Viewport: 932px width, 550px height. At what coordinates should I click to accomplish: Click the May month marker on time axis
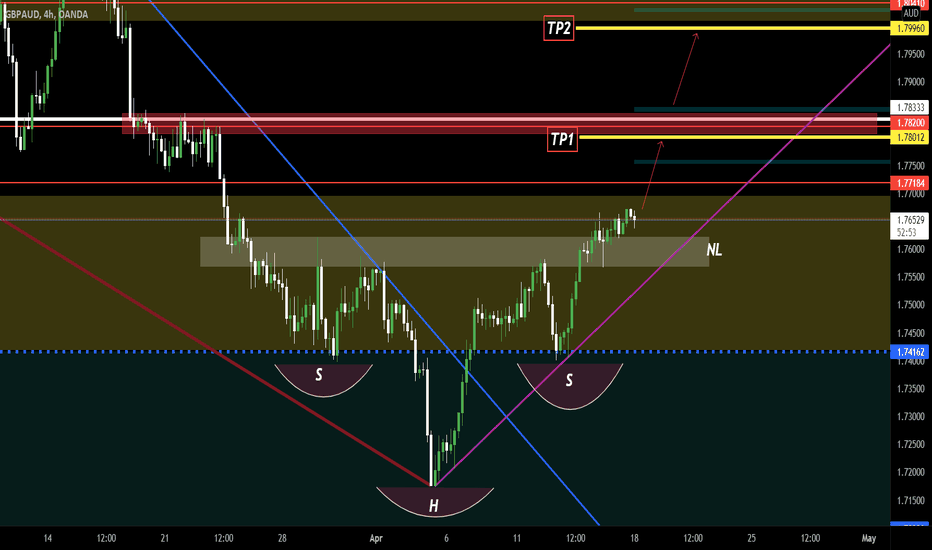(869, 539)
